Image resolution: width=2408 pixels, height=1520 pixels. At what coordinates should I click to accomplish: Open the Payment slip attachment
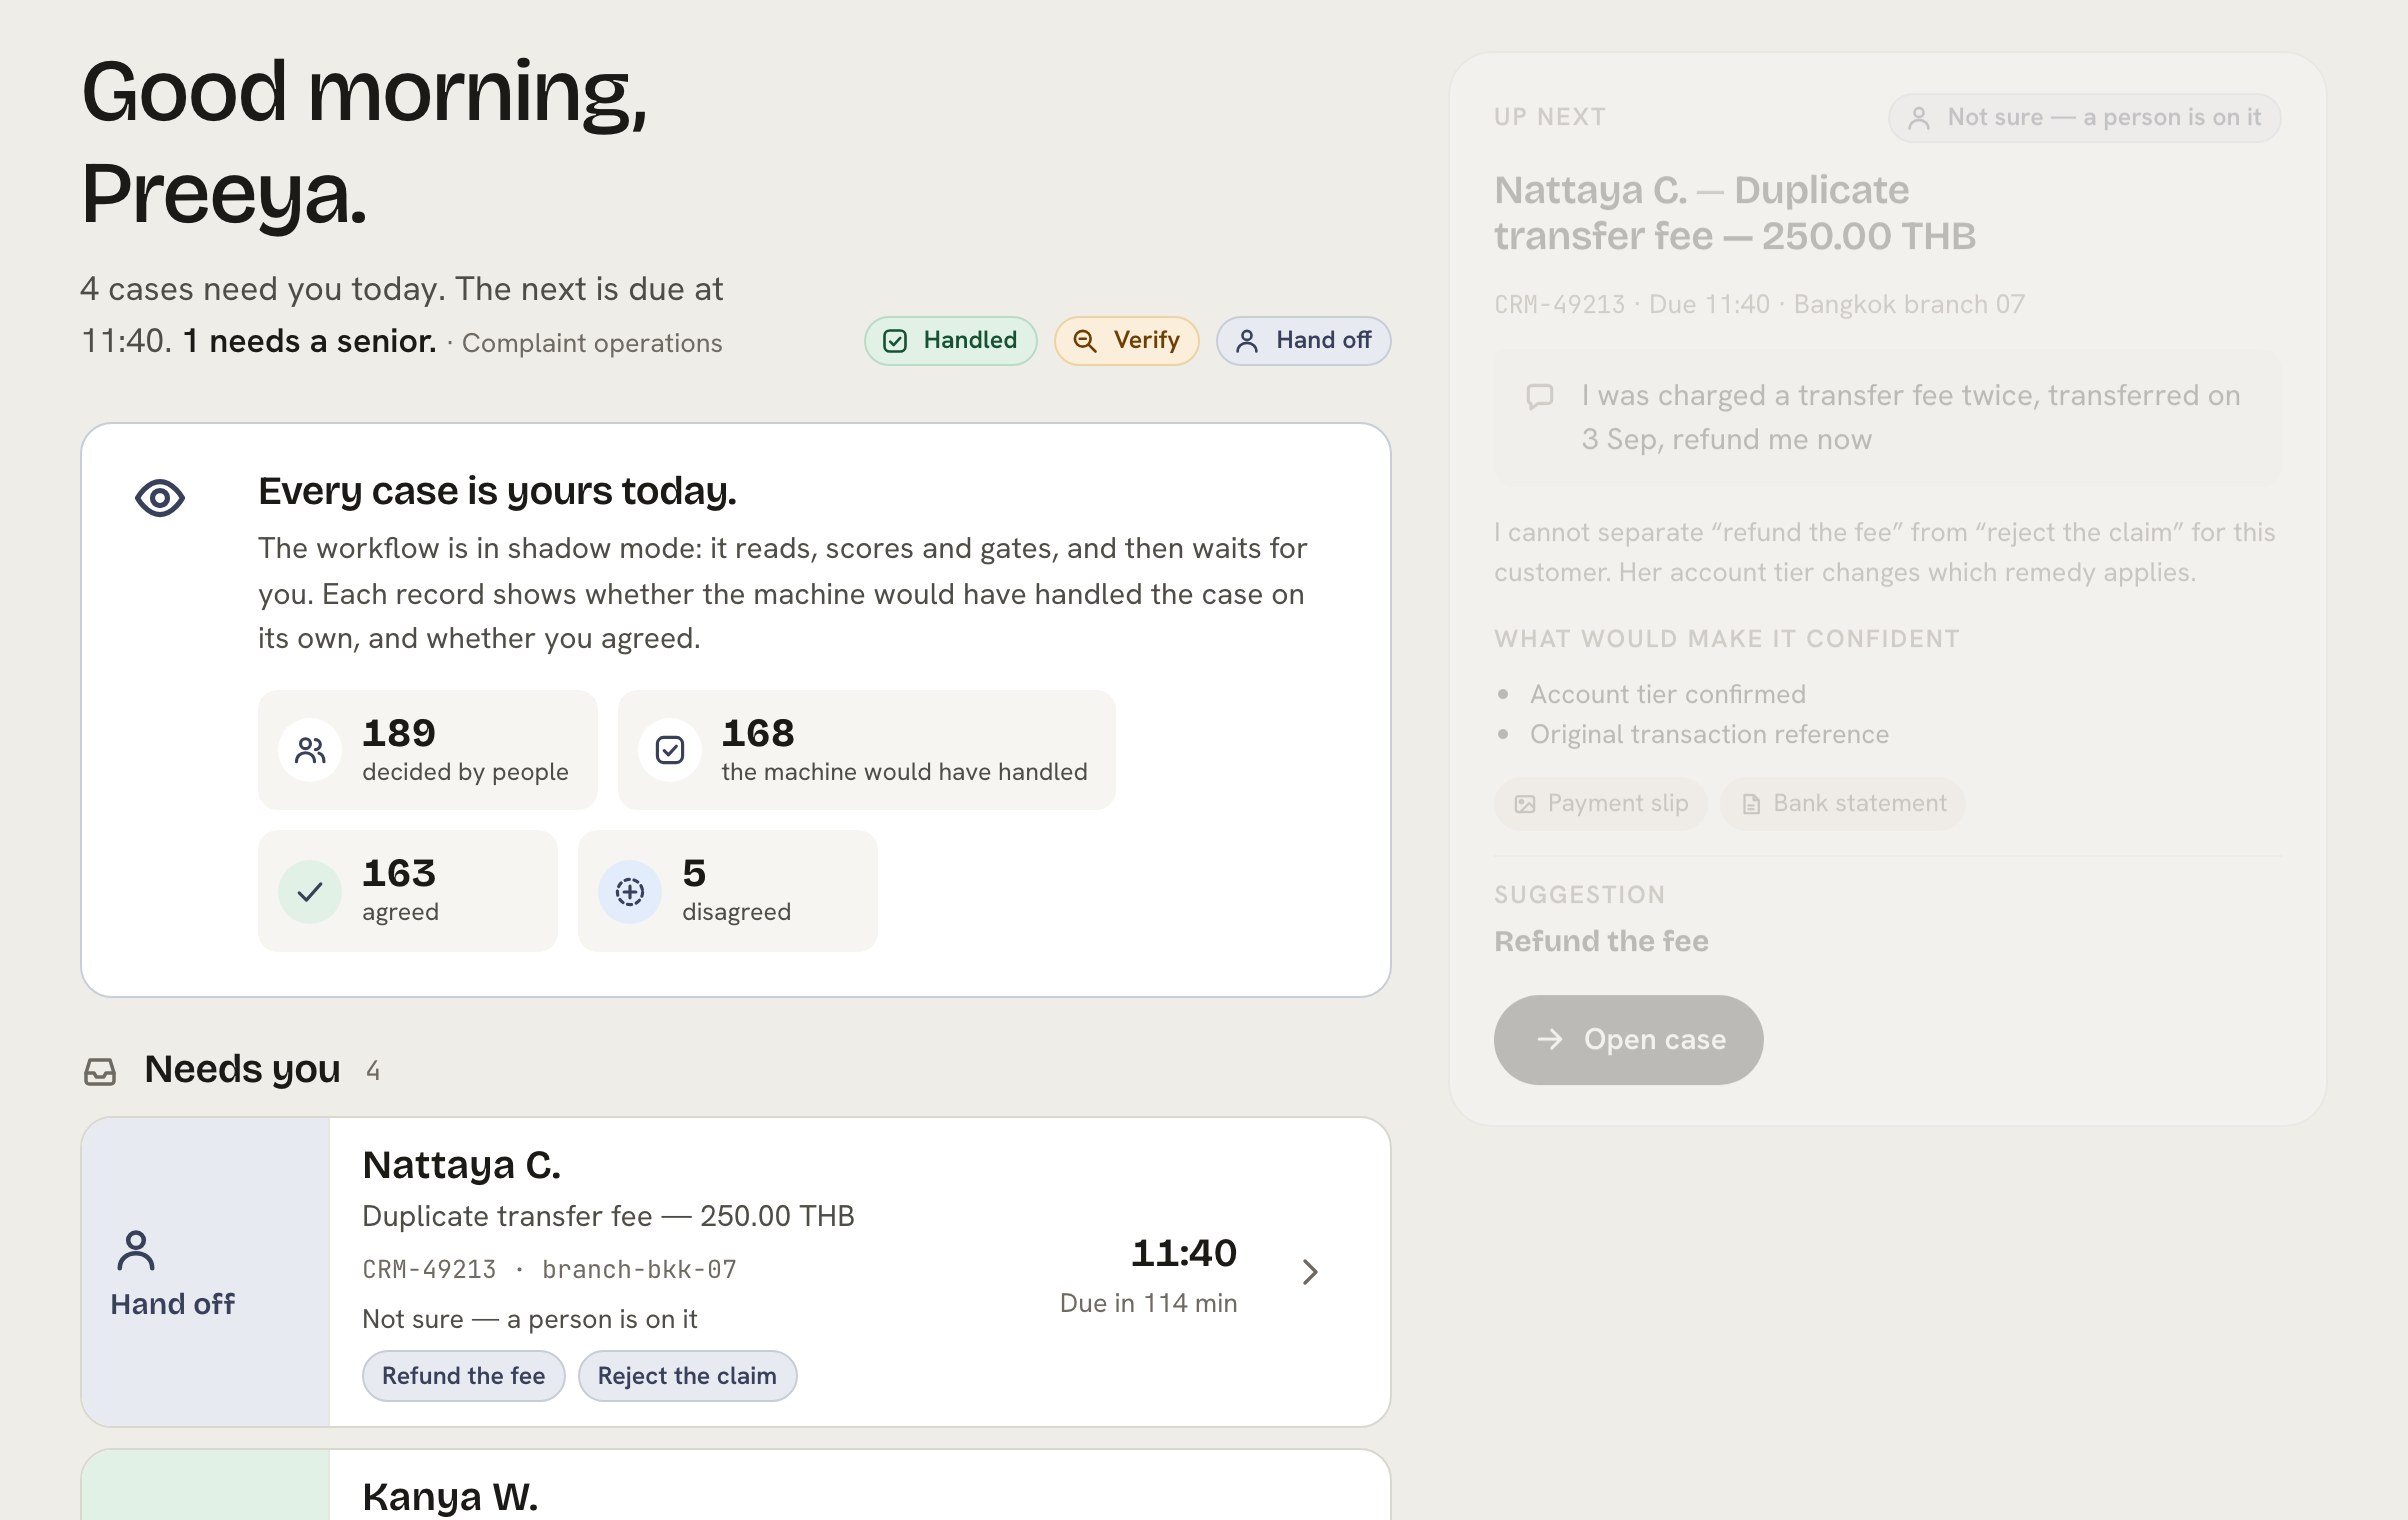pos(1600,804)
